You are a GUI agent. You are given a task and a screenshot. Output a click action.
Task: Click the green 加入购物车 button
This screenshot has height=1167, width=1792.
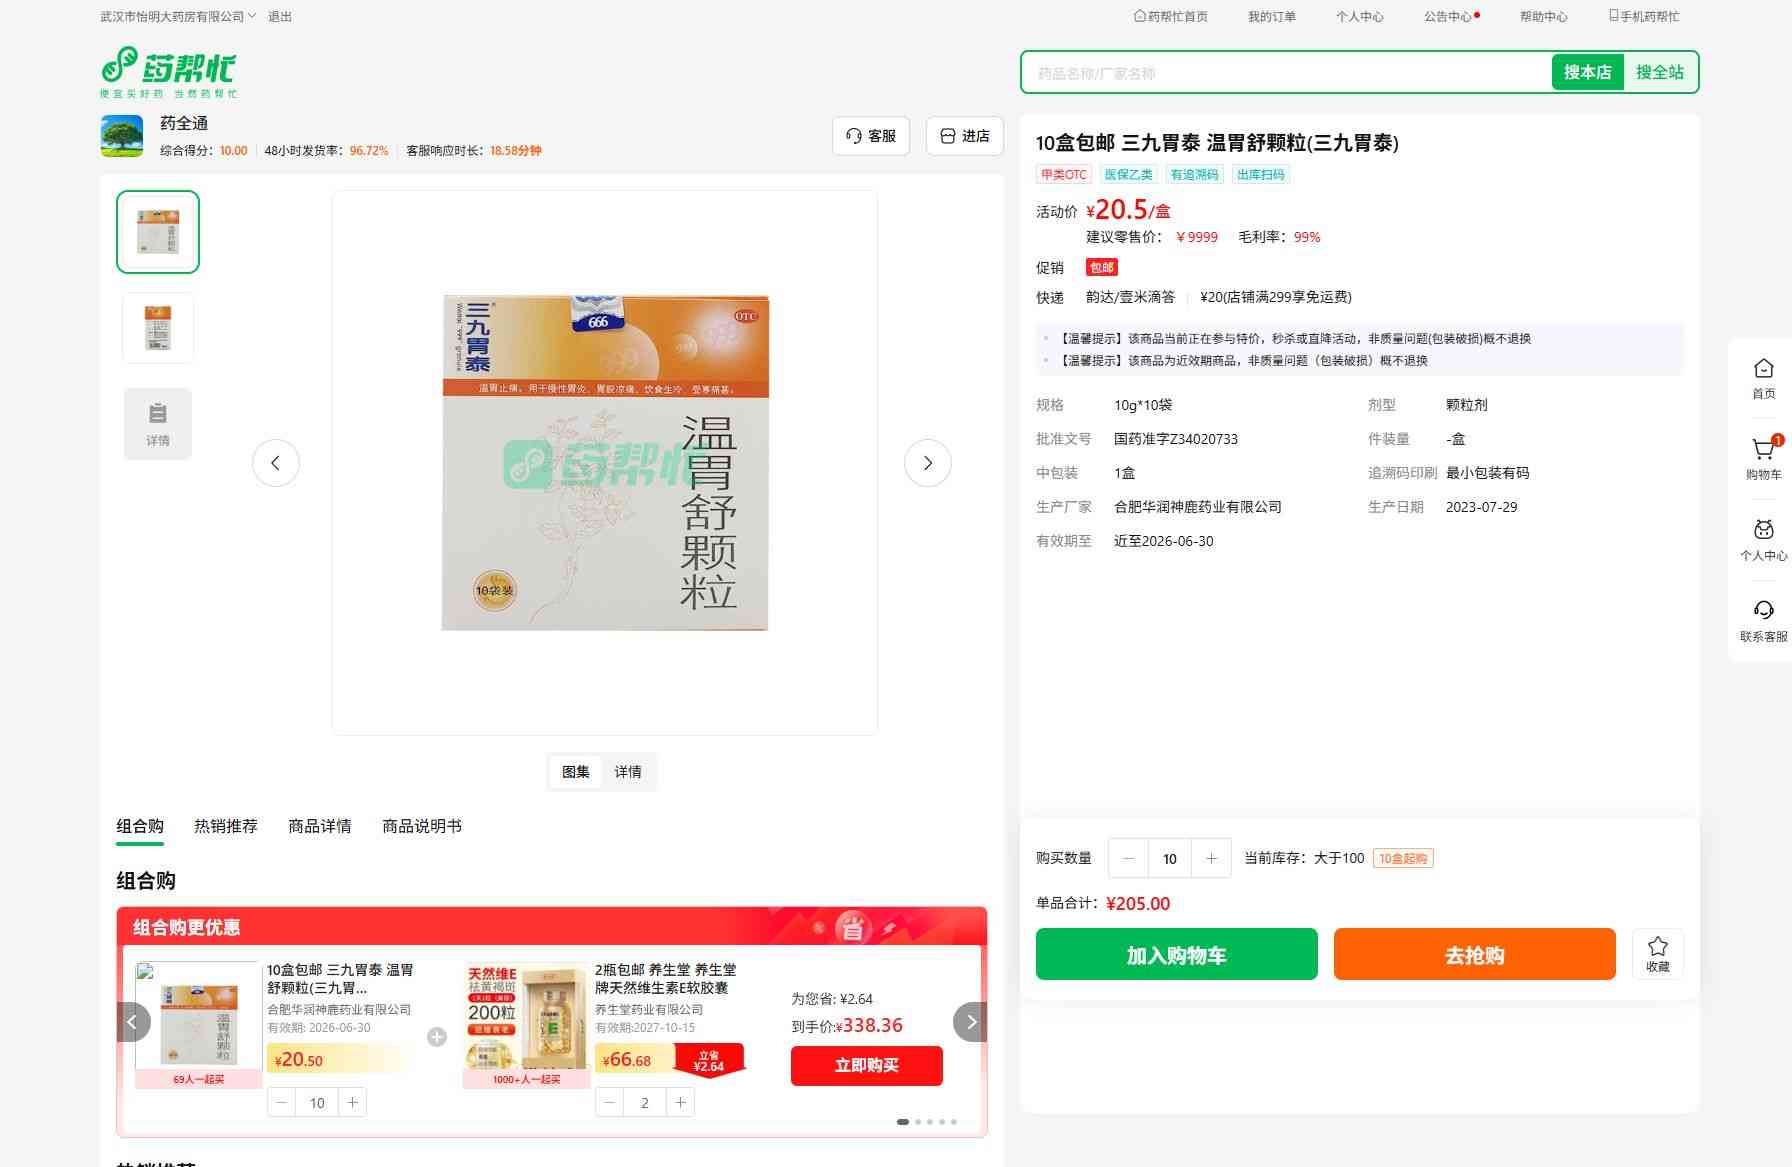(x=1176, y=955)
